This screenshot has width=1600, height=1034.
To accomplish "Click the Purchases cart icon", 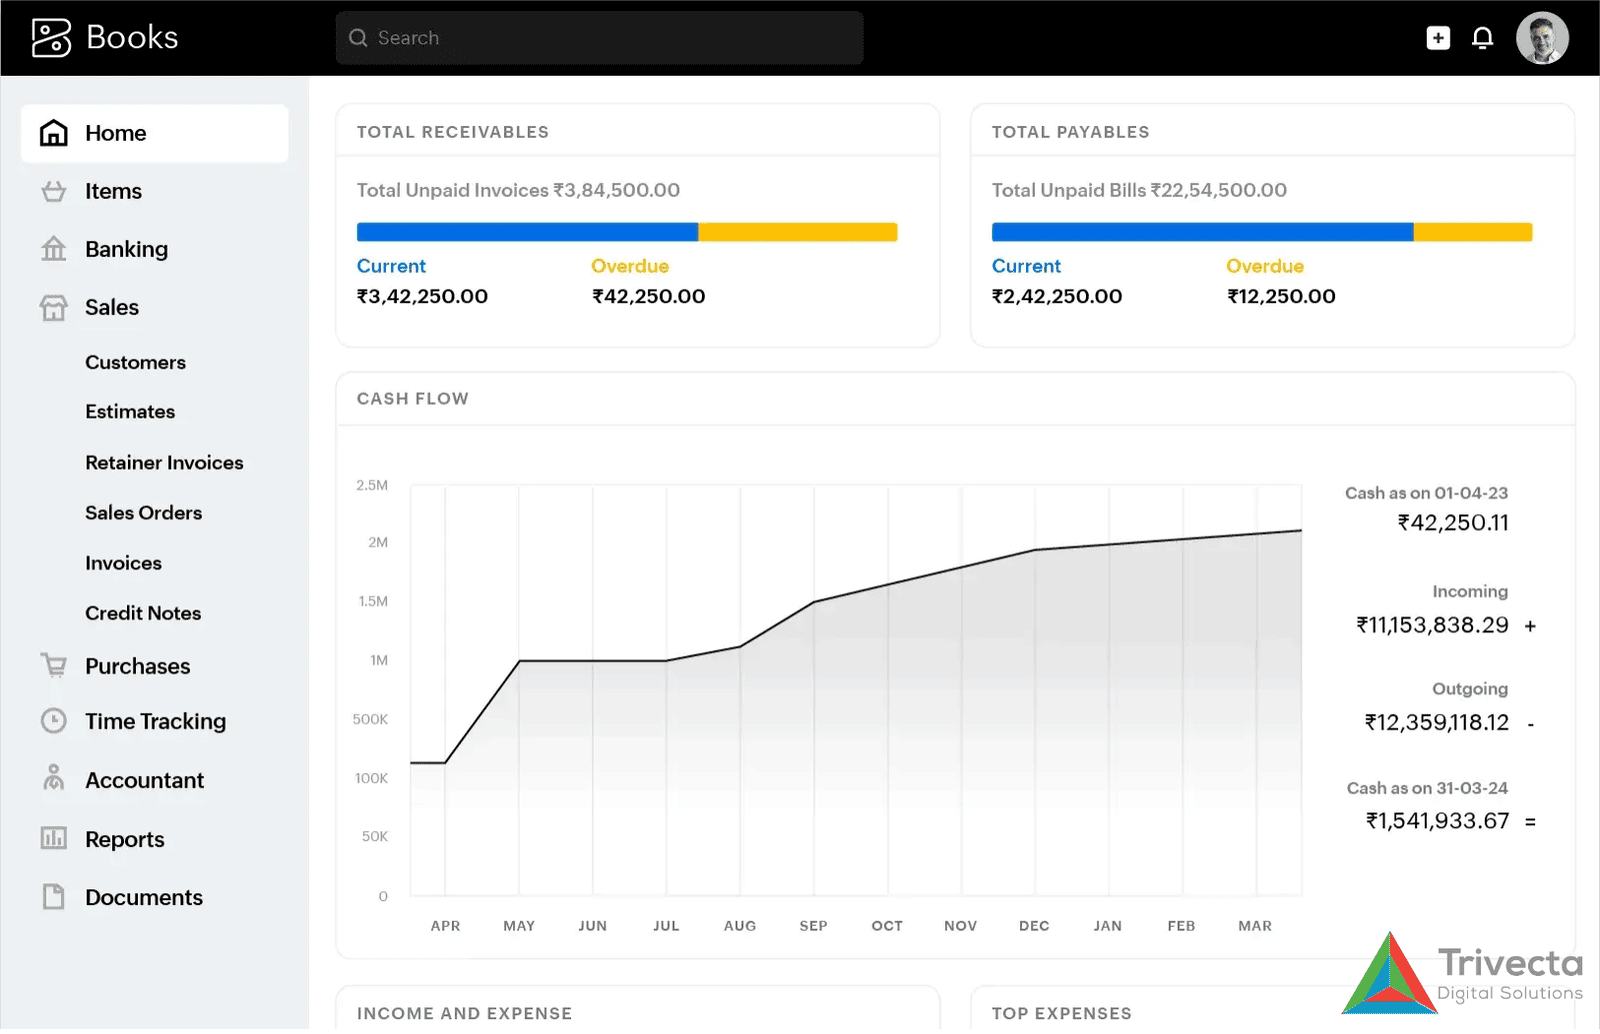I will click(54, 666).
